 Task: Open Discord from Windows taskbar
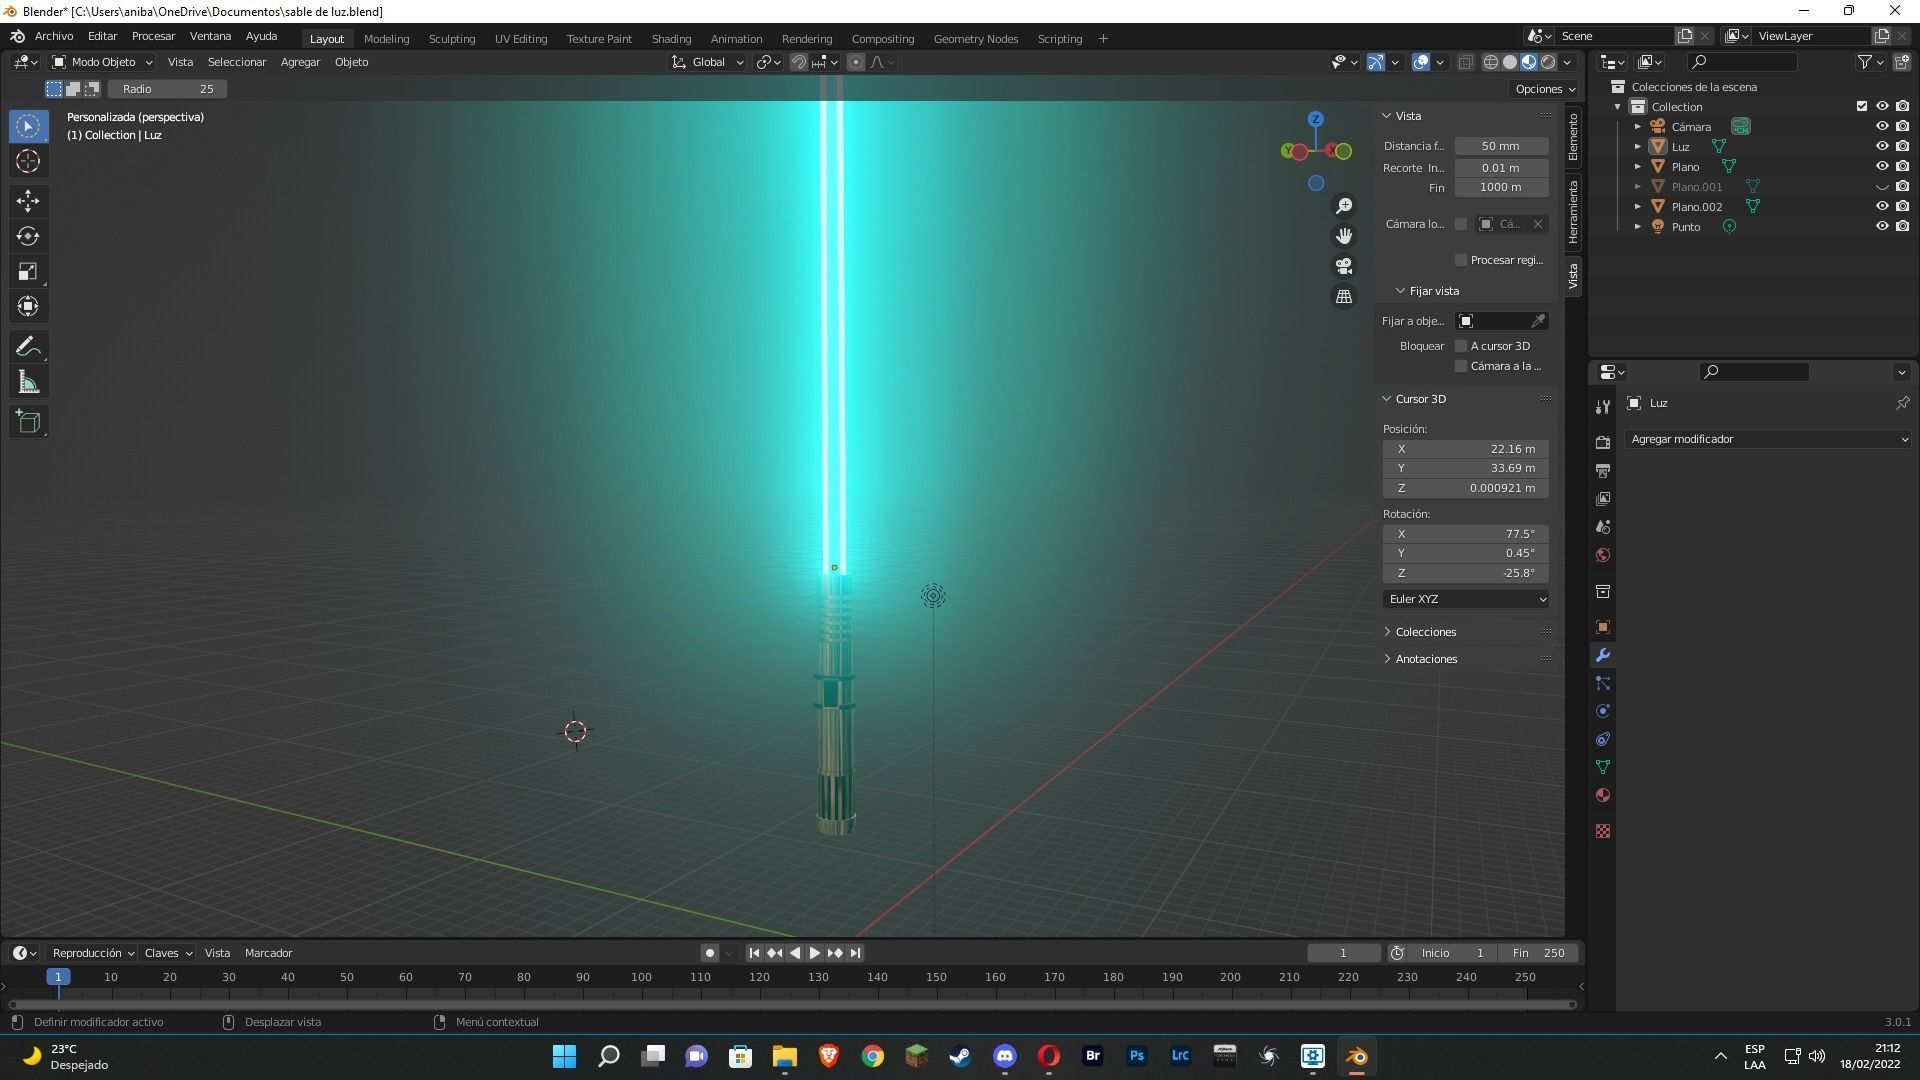coord(1004,1056)
